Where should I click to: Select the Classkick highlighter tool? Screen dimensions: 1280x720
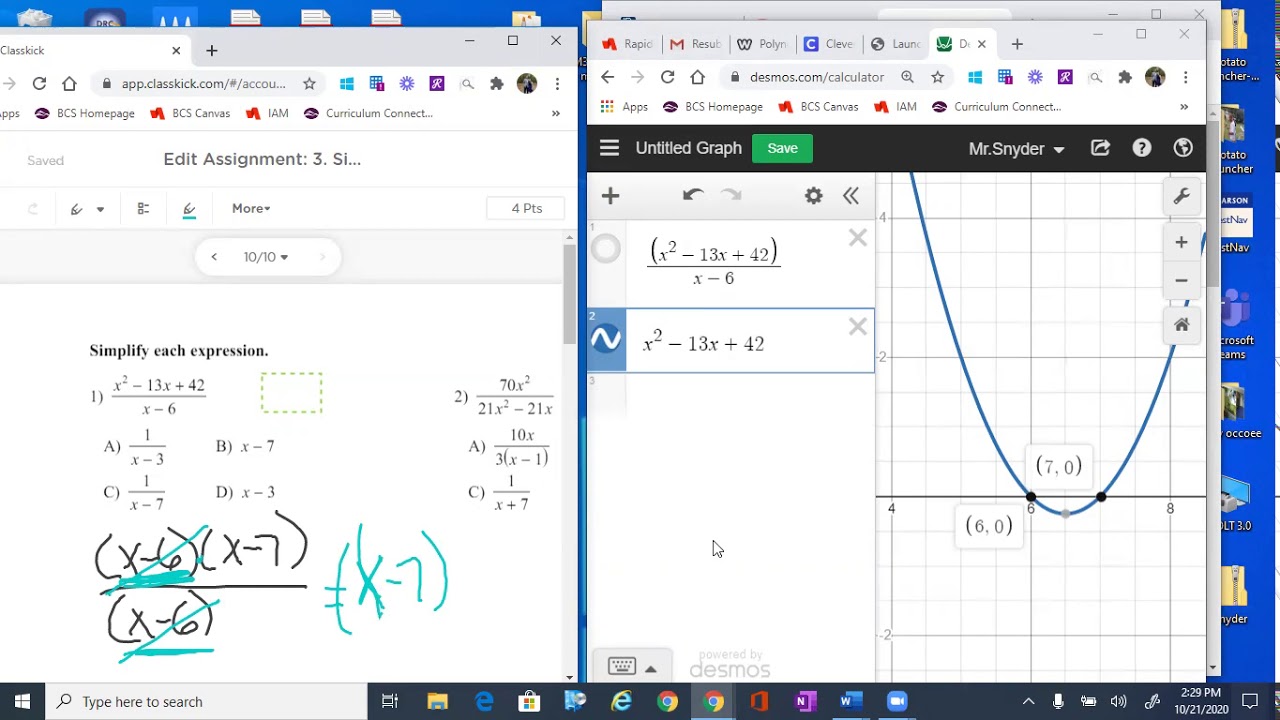point(189,208)
